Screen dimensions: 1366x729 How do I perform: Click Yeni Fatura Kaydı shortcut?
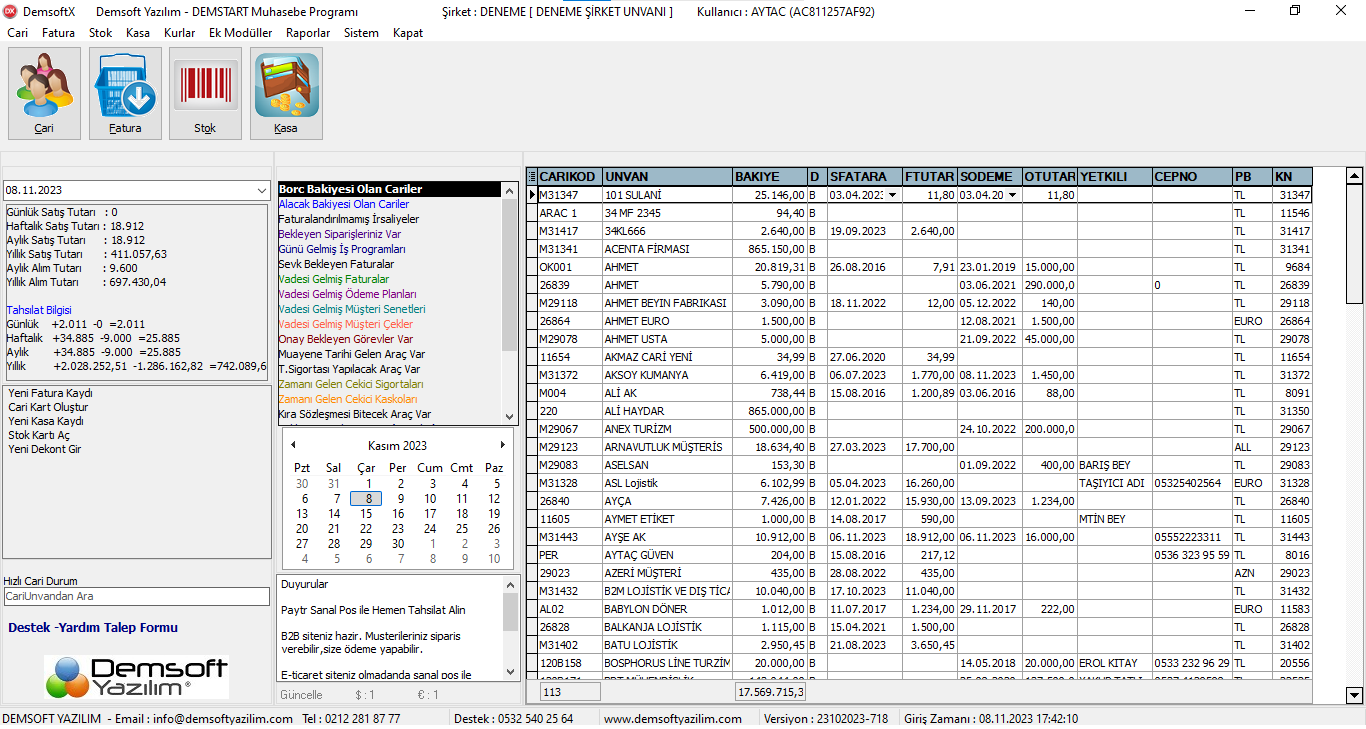pyautogui.click(x=50, y=393)
